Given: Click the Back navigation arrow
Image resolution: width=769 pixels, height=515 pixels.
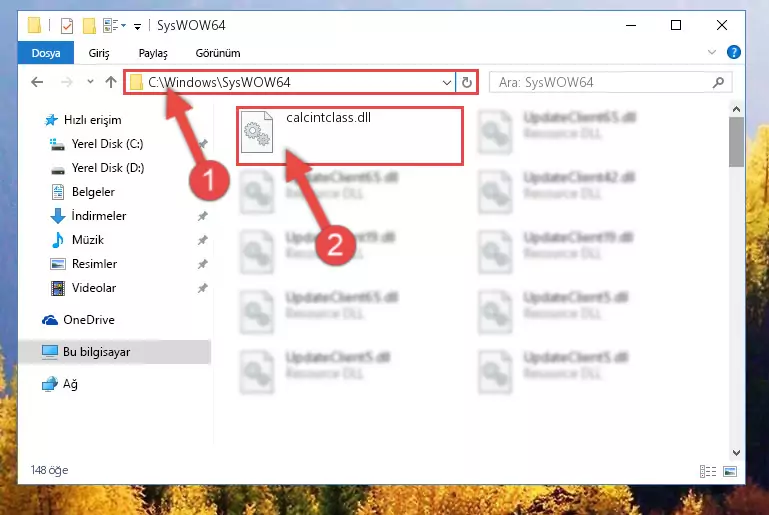Looking at the screenshot, I should click(37, 82).
